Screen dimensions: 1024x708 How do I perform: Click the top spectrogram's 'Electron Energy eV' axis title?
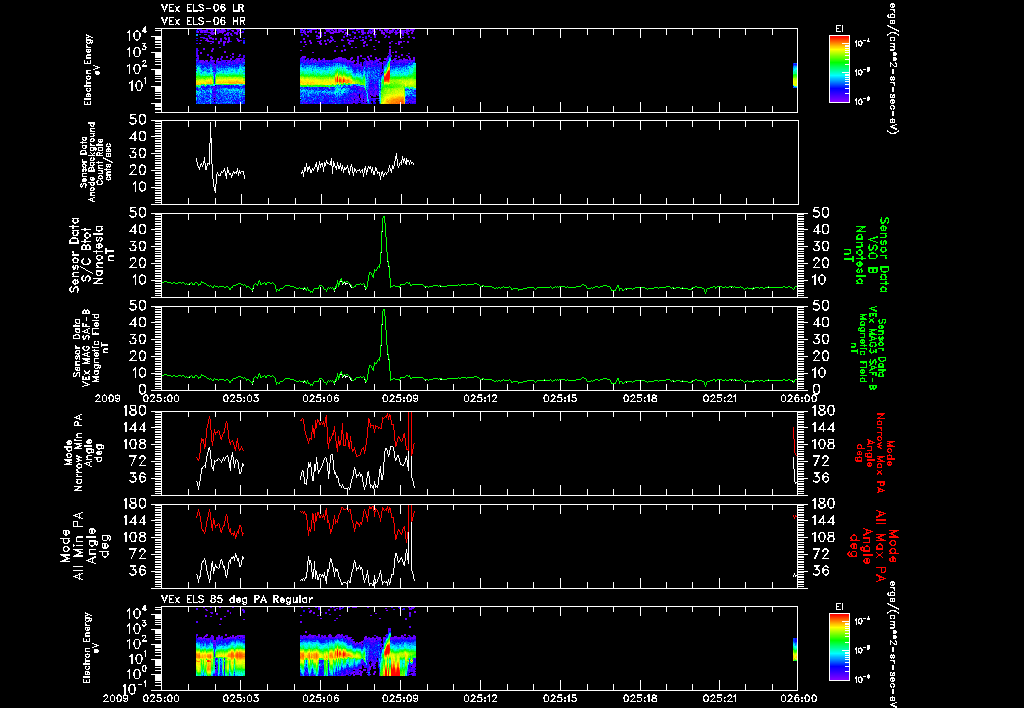(x=92, y=69)
